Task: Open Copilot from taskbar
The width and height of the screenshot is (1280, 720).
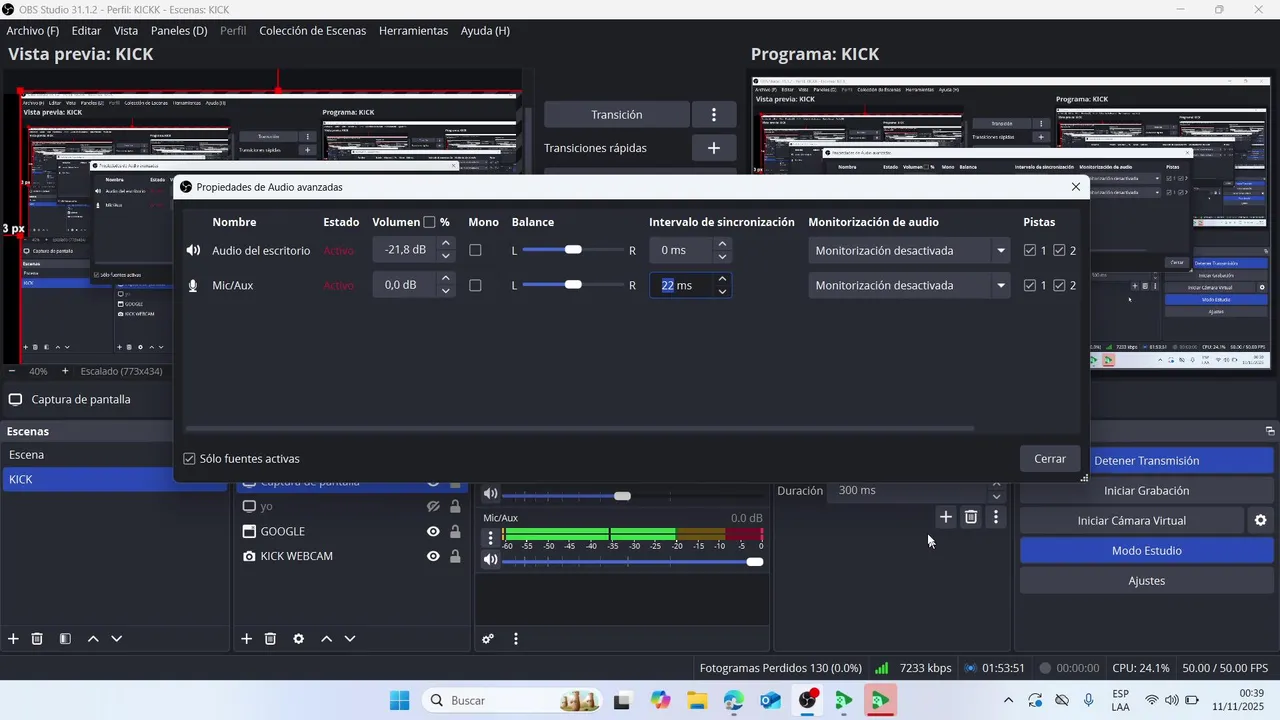Action: click(659, 700)
